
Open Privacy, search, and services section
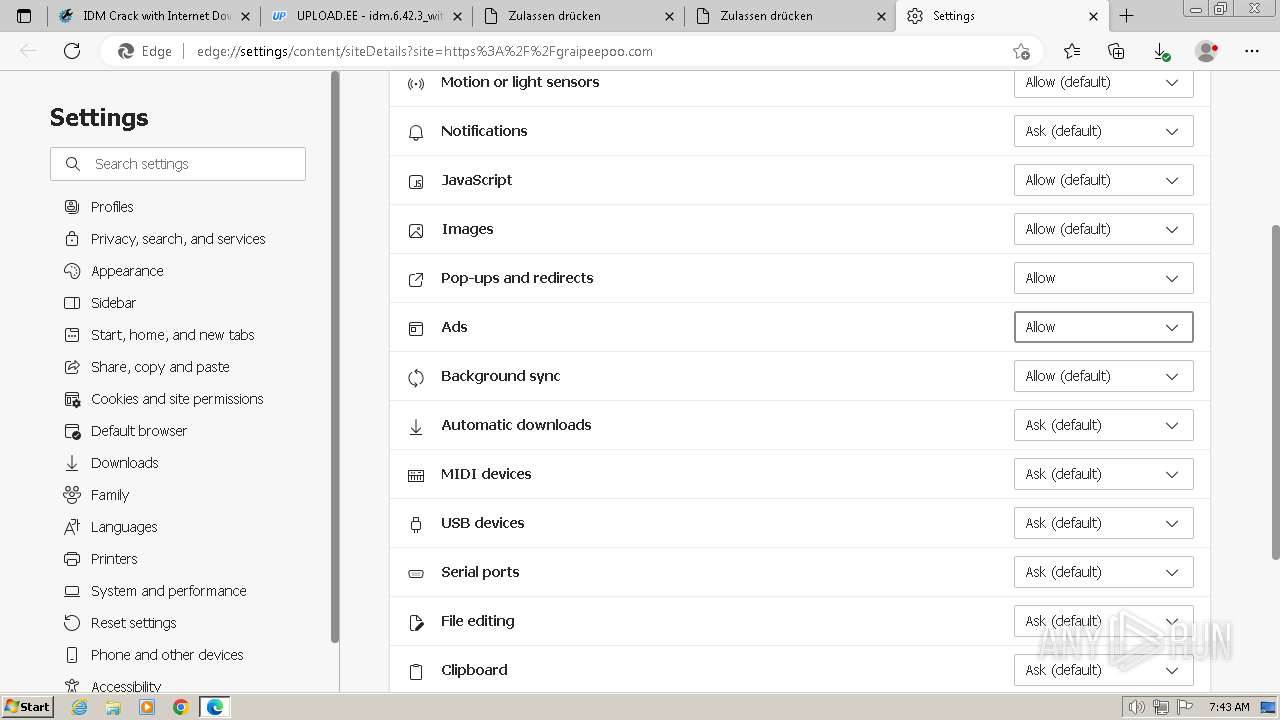coord(178,239)
